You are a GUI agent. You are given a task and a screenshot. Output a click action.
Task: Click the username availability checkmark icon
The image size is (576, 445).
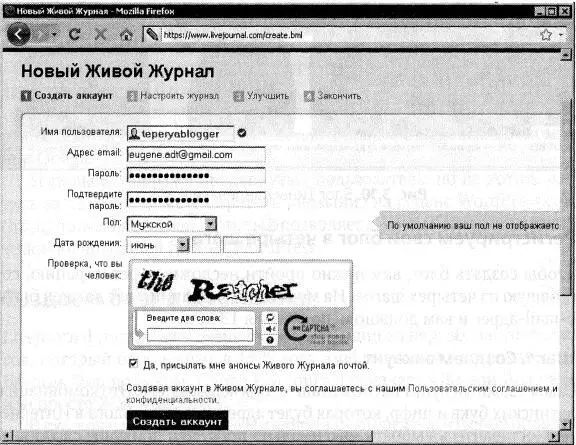click(x=242, y=133)
